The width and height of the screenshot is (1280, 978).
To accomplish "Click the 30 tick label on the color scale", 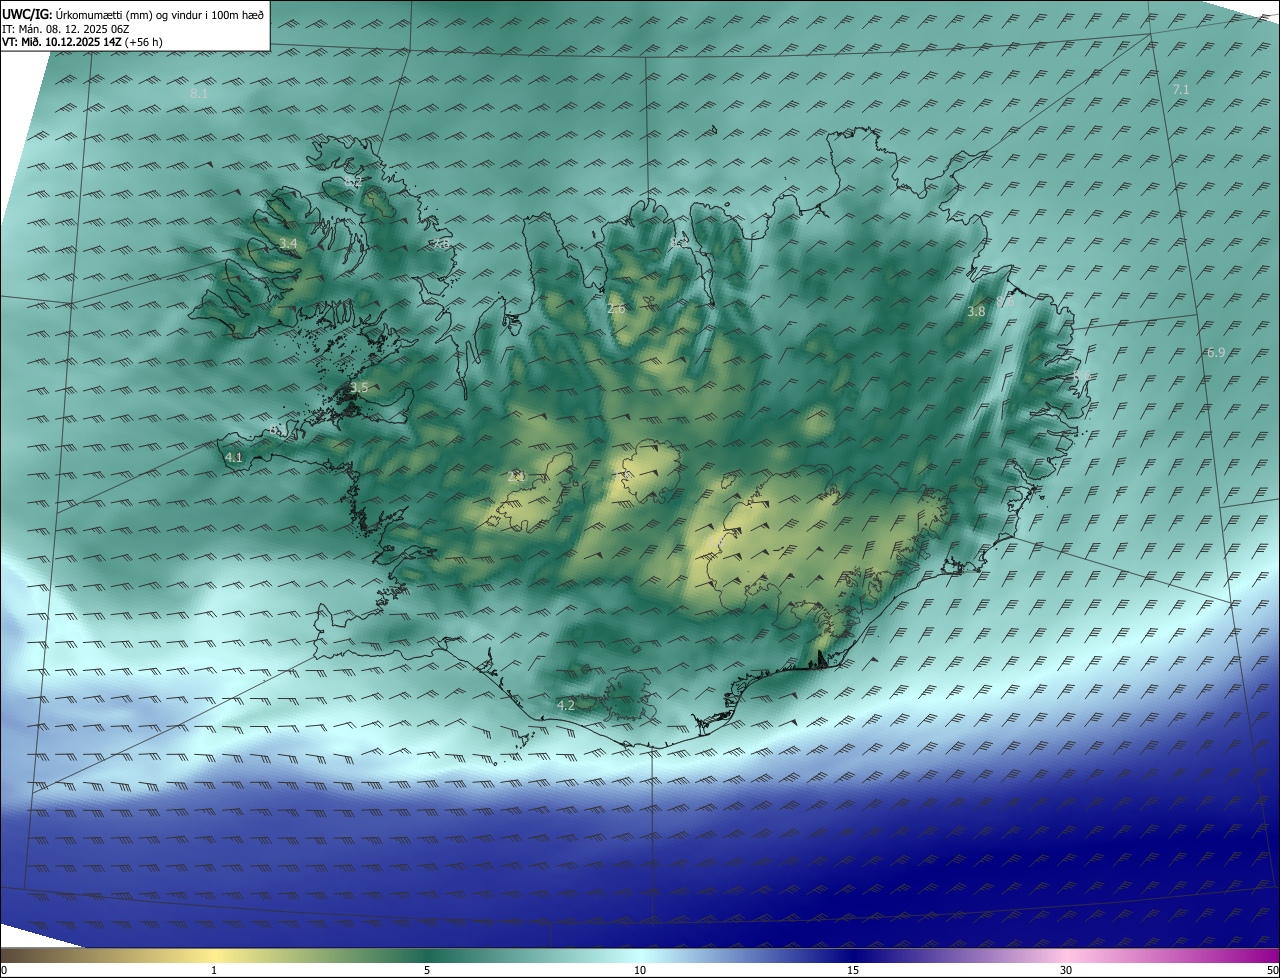I will 1066,970.
